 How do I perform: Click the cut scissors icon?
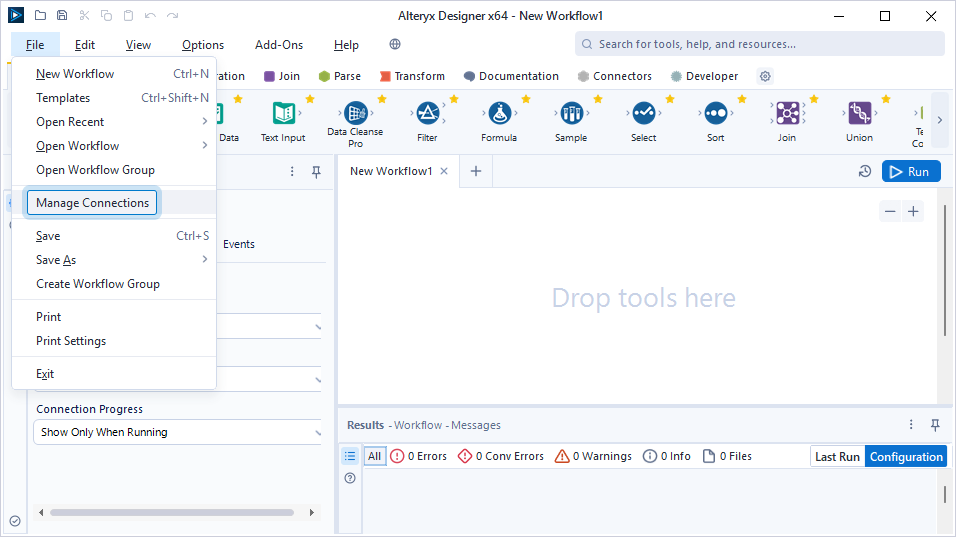[84, 15]
